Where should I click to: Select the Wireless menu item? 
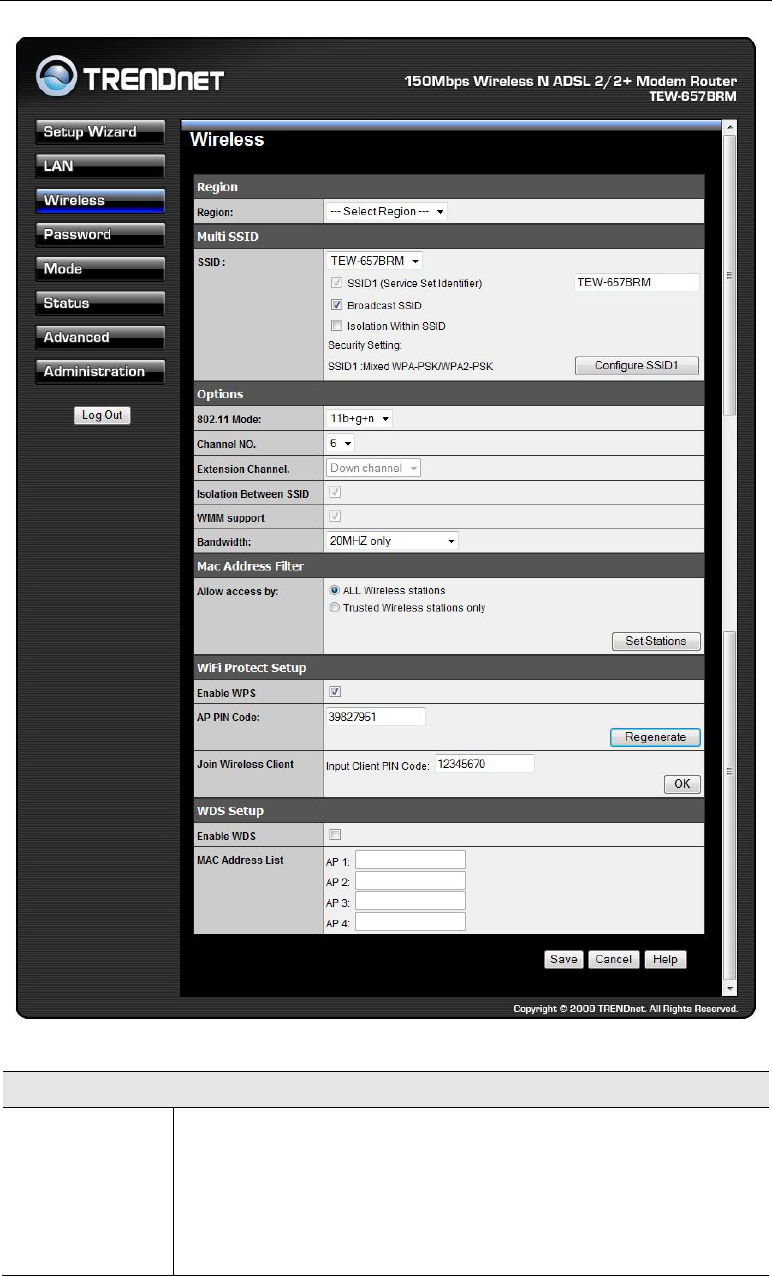point(100,201)
